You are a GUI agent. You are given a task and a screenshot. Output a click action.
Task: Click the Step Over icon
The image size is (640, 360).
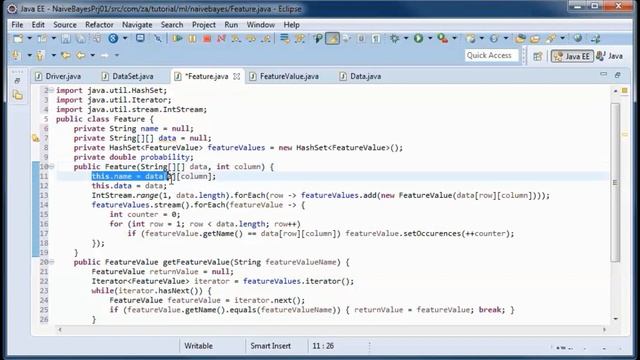tap(251, 39)
